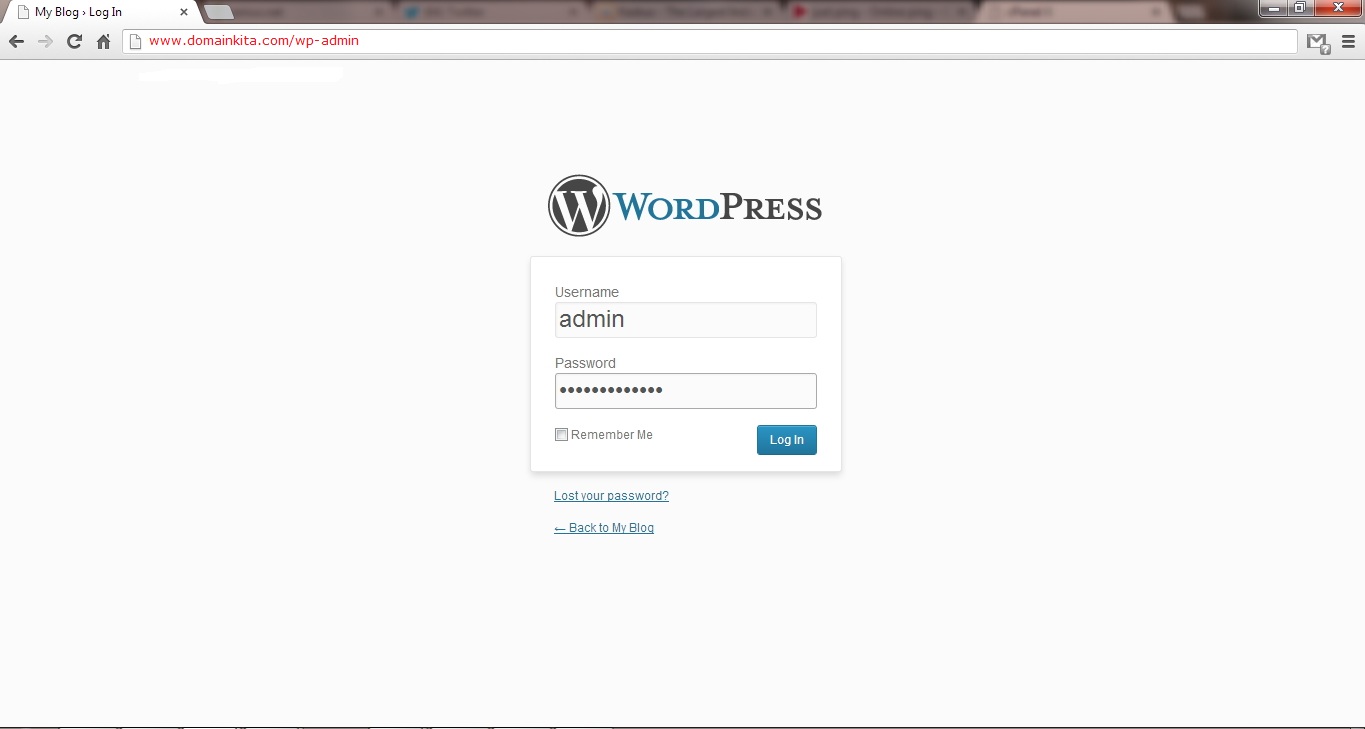Screen dimensions: 1365x729
Task: Reload the current page
Action: tap(74, 41)
